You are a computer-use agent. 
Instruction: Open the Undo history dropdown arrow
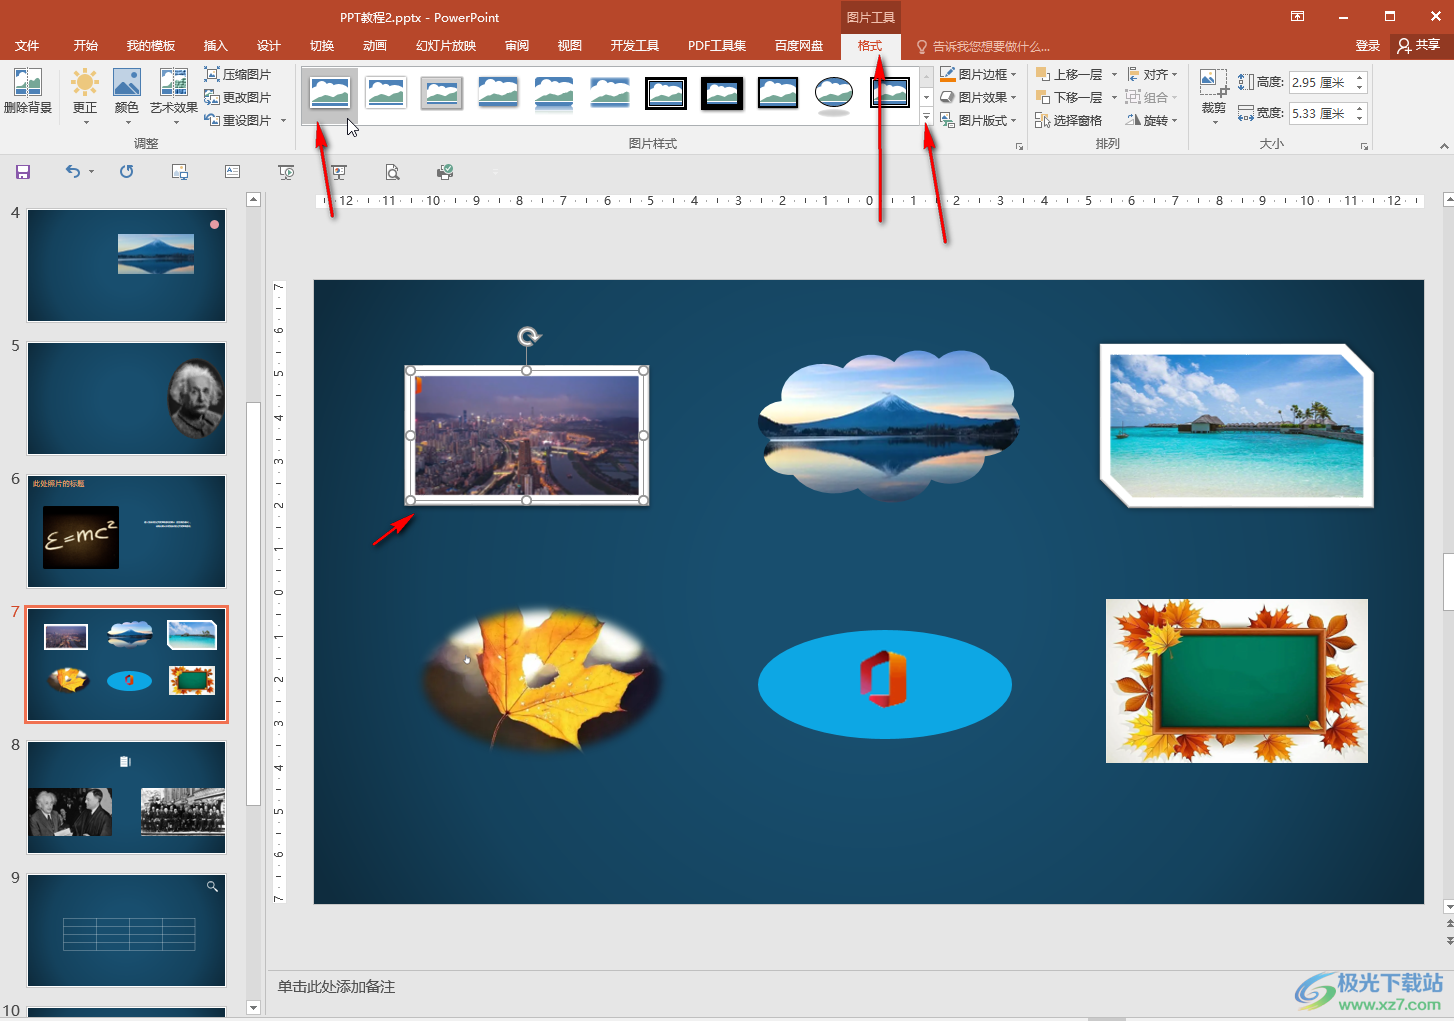[x=91, y=172]
